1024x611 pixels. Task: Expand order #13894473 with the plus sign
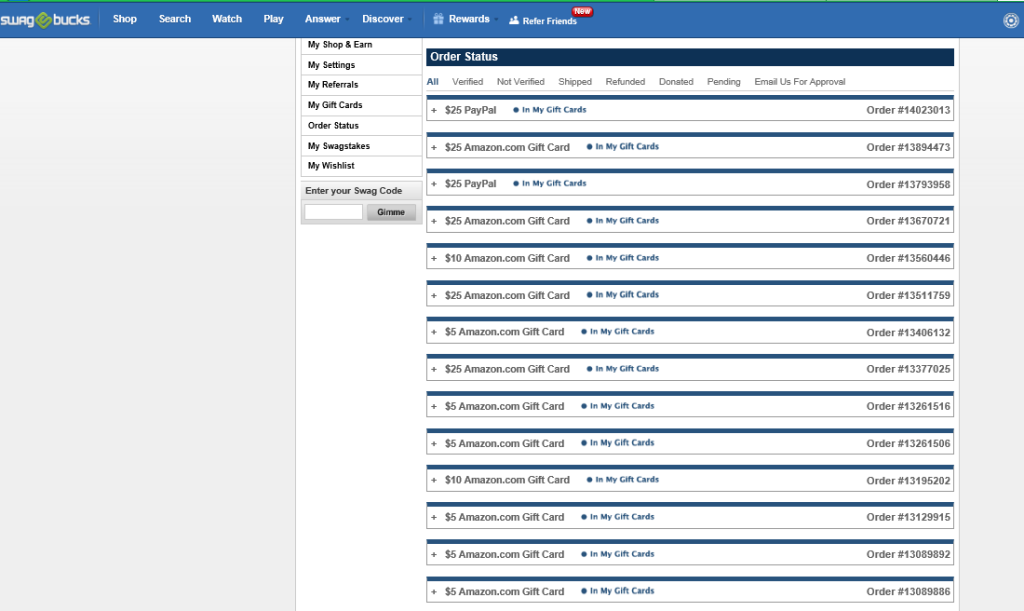[x=434, y=148]
